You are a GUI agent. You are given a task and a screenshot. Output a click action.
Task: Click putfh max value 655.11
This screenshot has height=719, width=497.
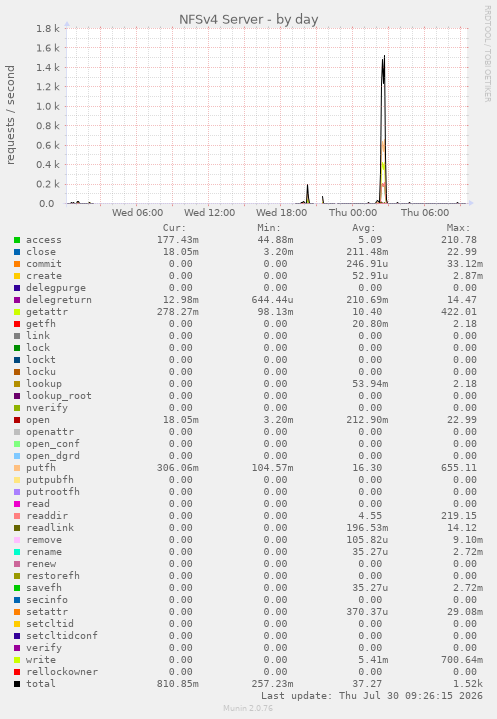459,468
